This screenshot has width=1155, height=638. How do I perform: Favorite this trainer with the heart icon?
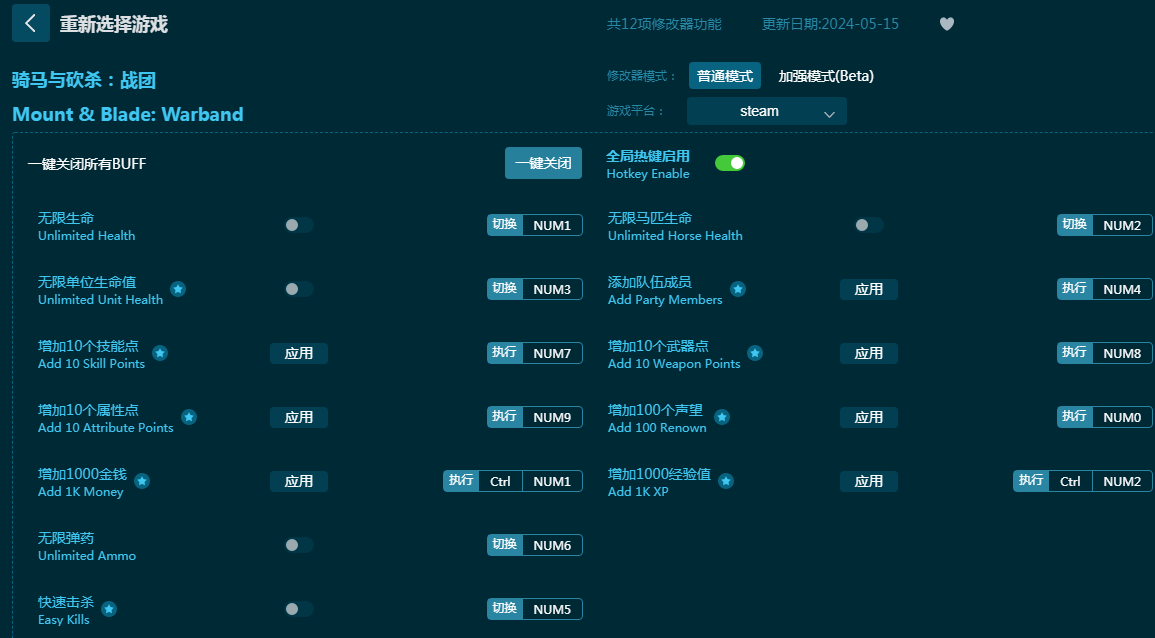pos(947,24)
